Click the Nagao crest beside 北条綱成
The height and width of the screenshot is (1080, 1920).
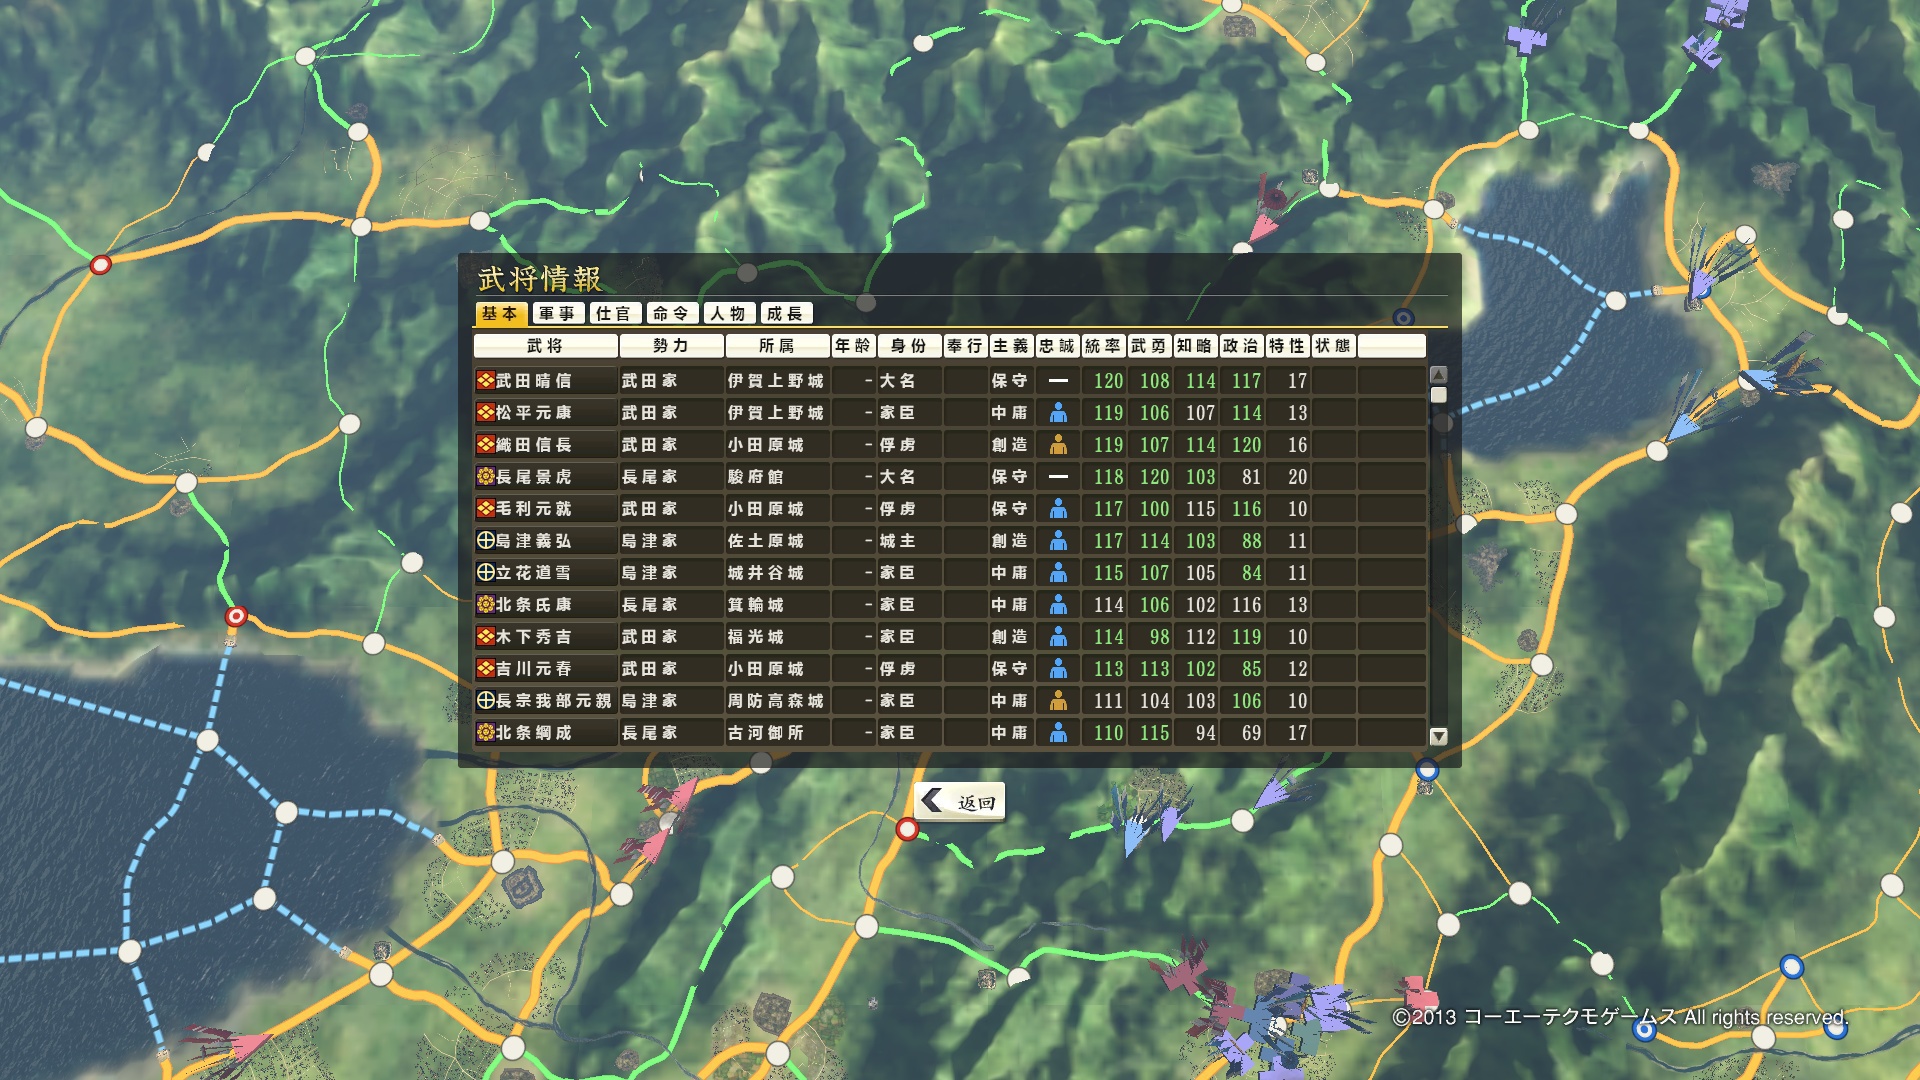coord(486,732)
